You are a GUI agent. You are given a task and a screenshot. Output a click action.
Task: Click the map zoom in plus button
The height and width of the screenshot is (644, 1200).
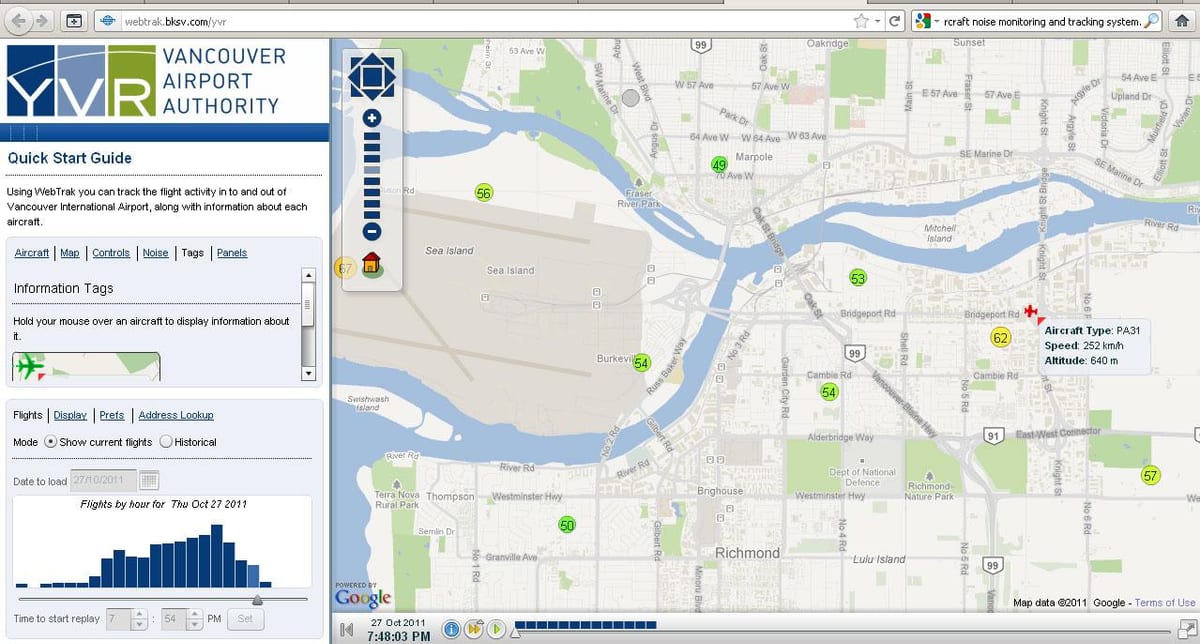click(x=372, y=118)
